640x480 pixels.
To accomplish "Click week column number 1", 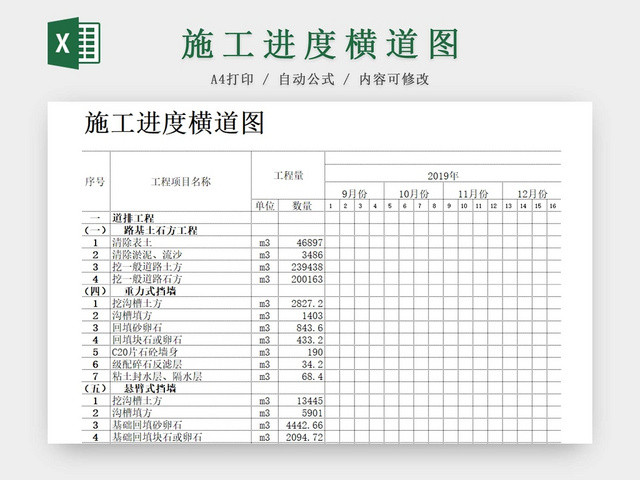I will [x=331, y=206].
